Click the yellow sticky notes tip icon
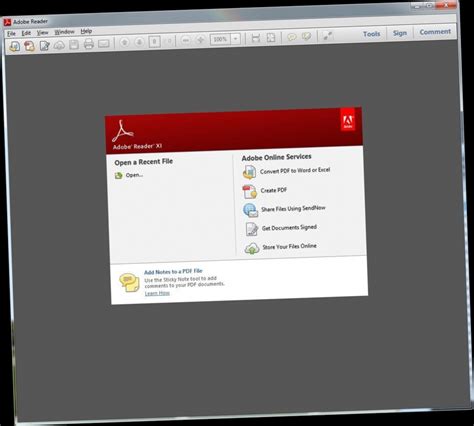The height and width of the screenshot is (426, 474). (x=129, y=283)
